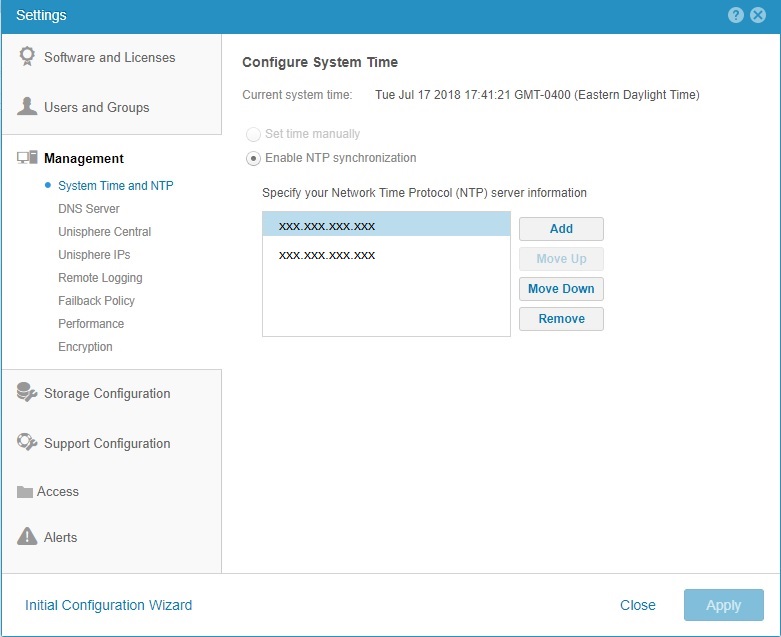This screenshot has width=781, height=637.
Task: Launch the Initial Configuration Wizard link
Action: coord(108,605)
